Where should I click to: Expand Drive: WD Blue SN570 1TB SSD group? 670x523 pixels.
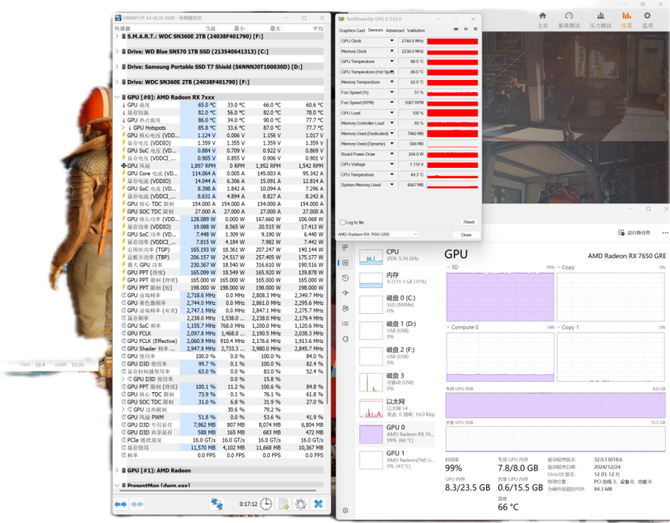117,51
